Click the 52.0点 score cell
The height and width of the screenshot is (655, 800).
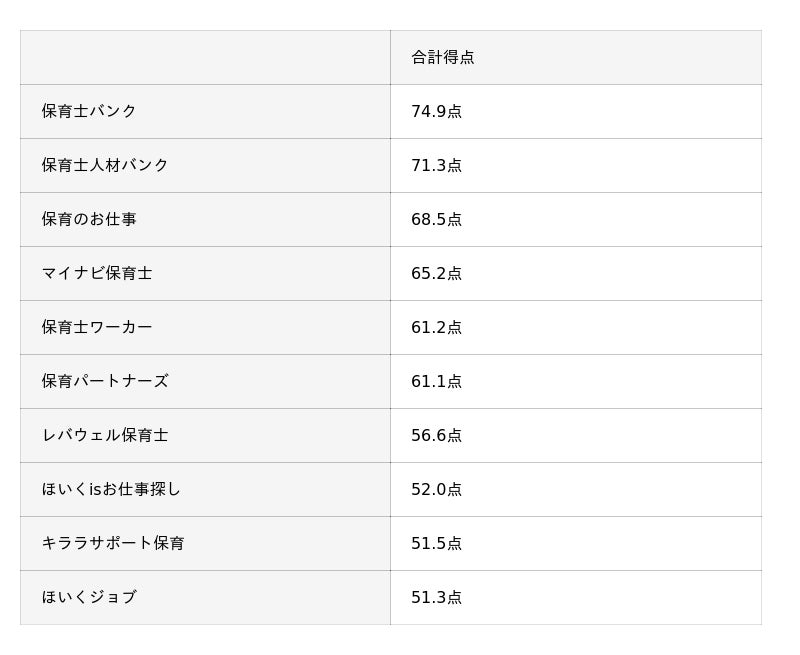click(x=436, y=489)
